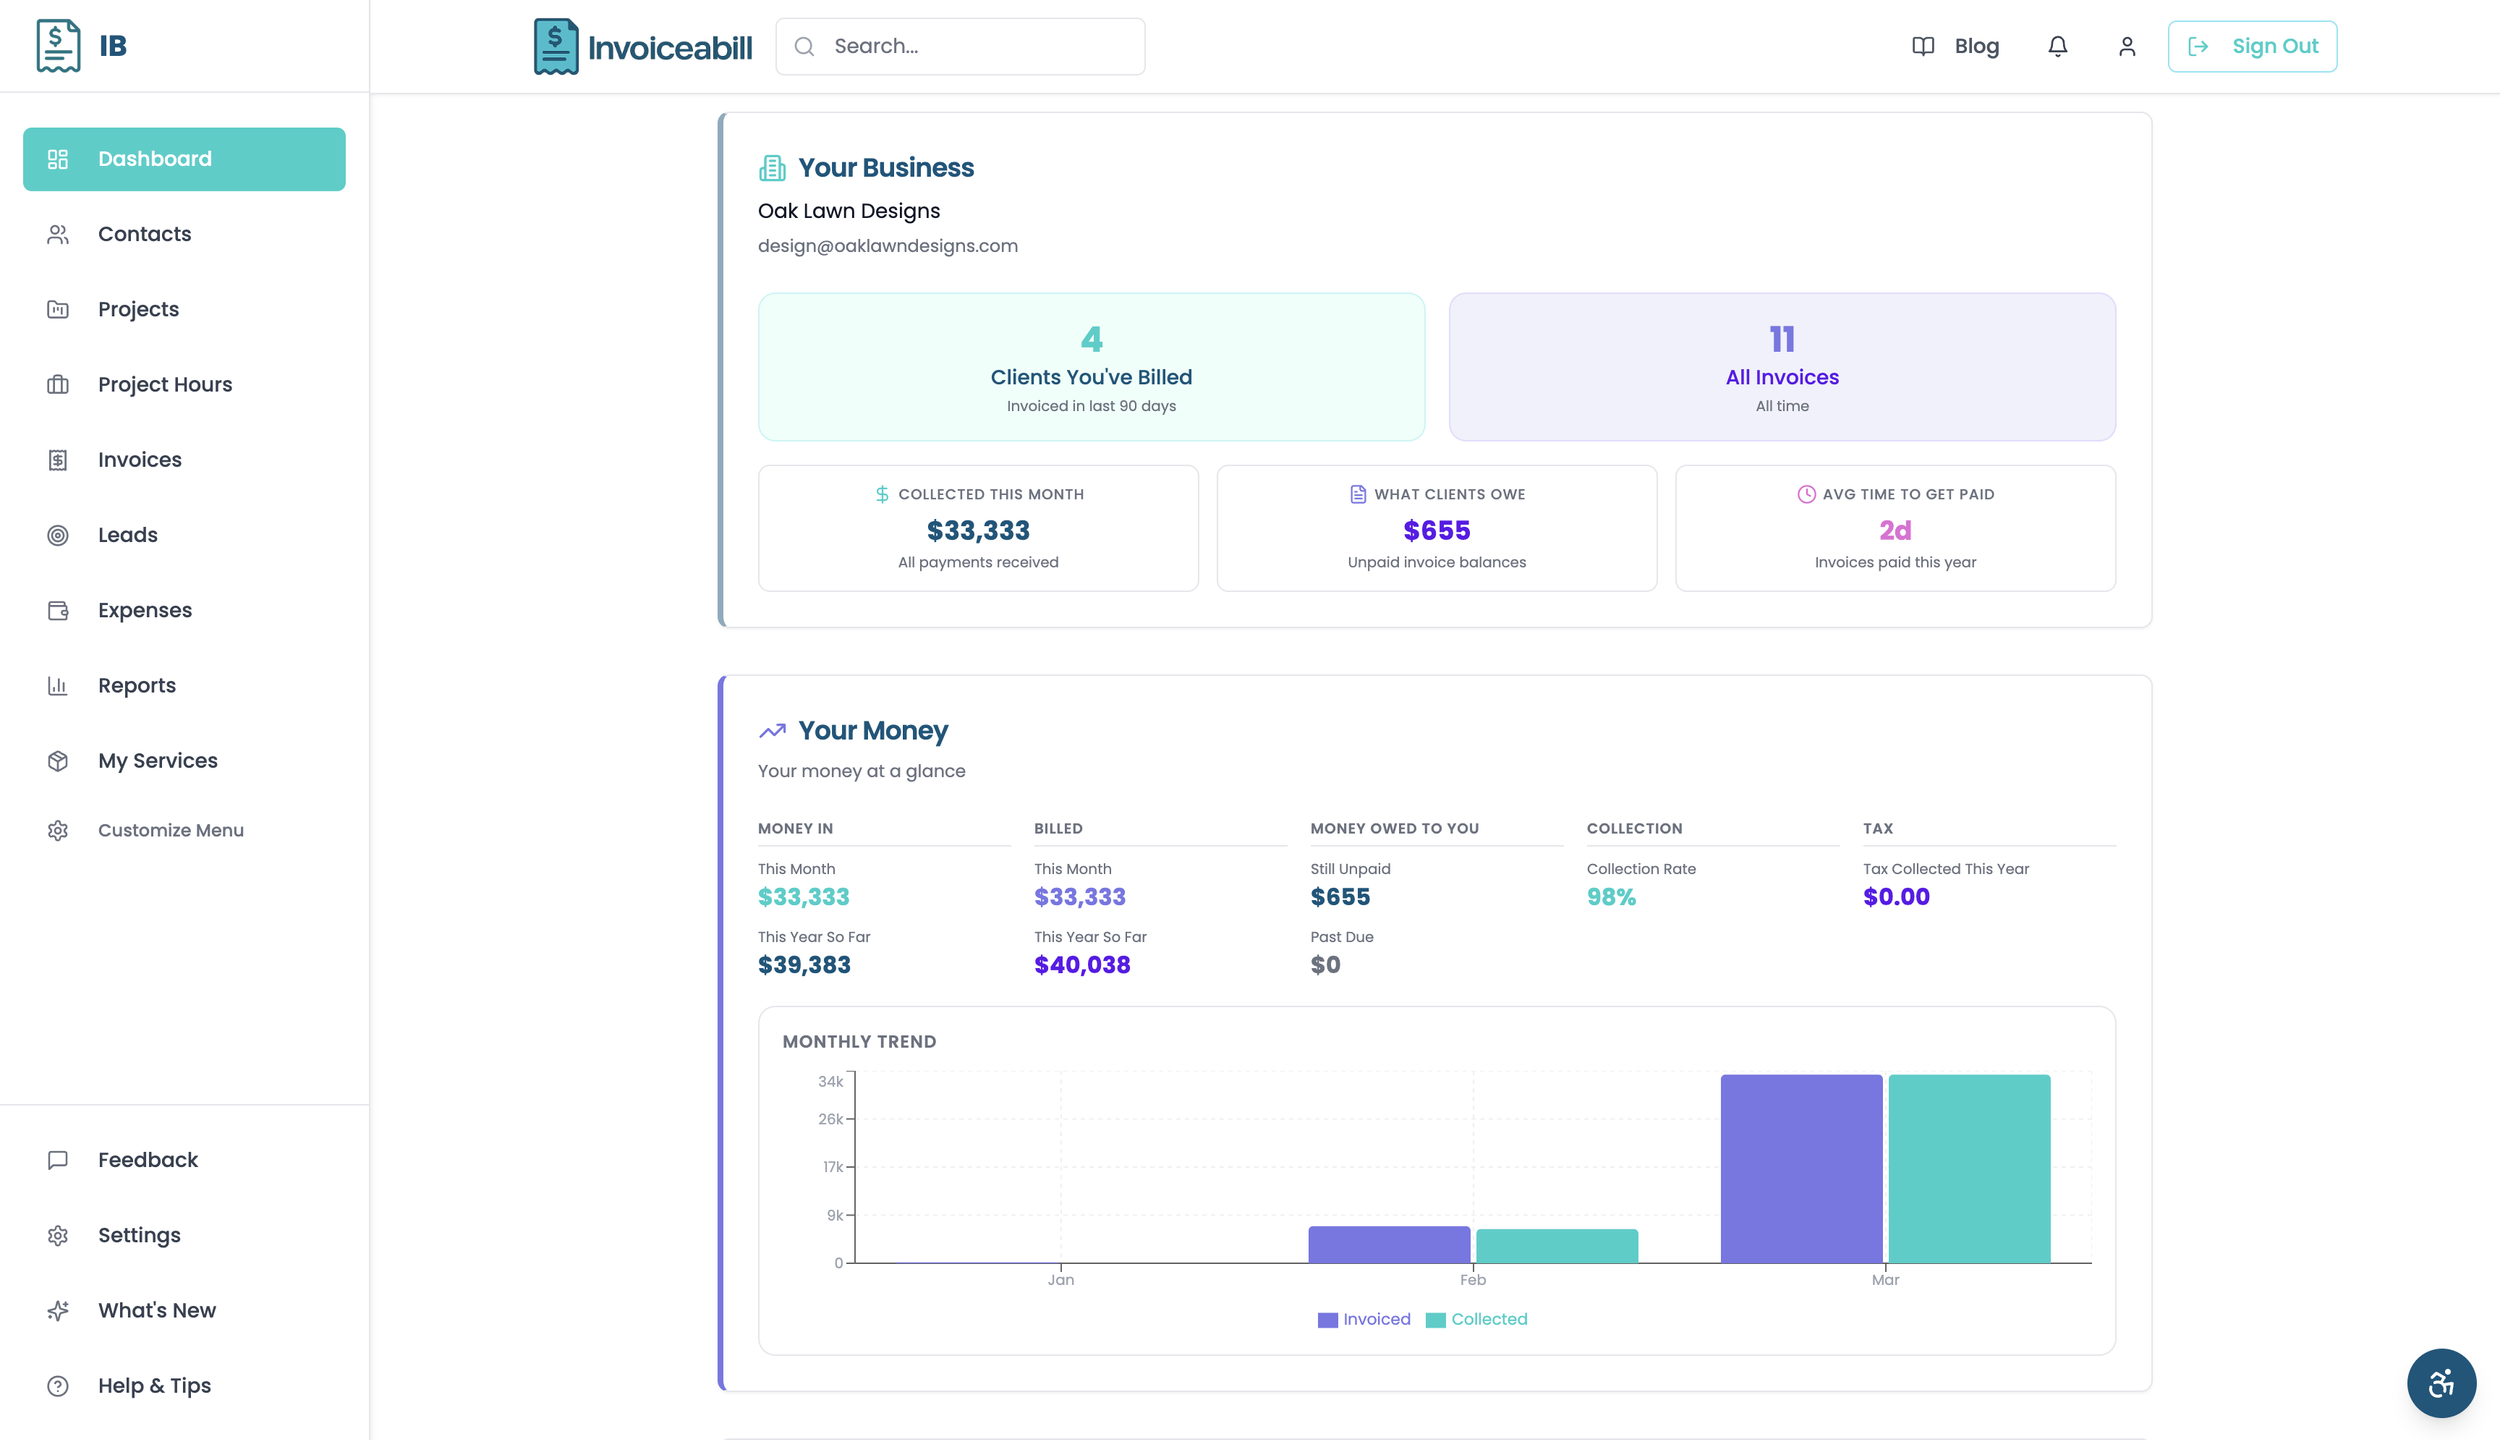Hide Project Hours by opening Customize Menu
Viewport: 2500px width, 1440px height.
click(171, 830)
